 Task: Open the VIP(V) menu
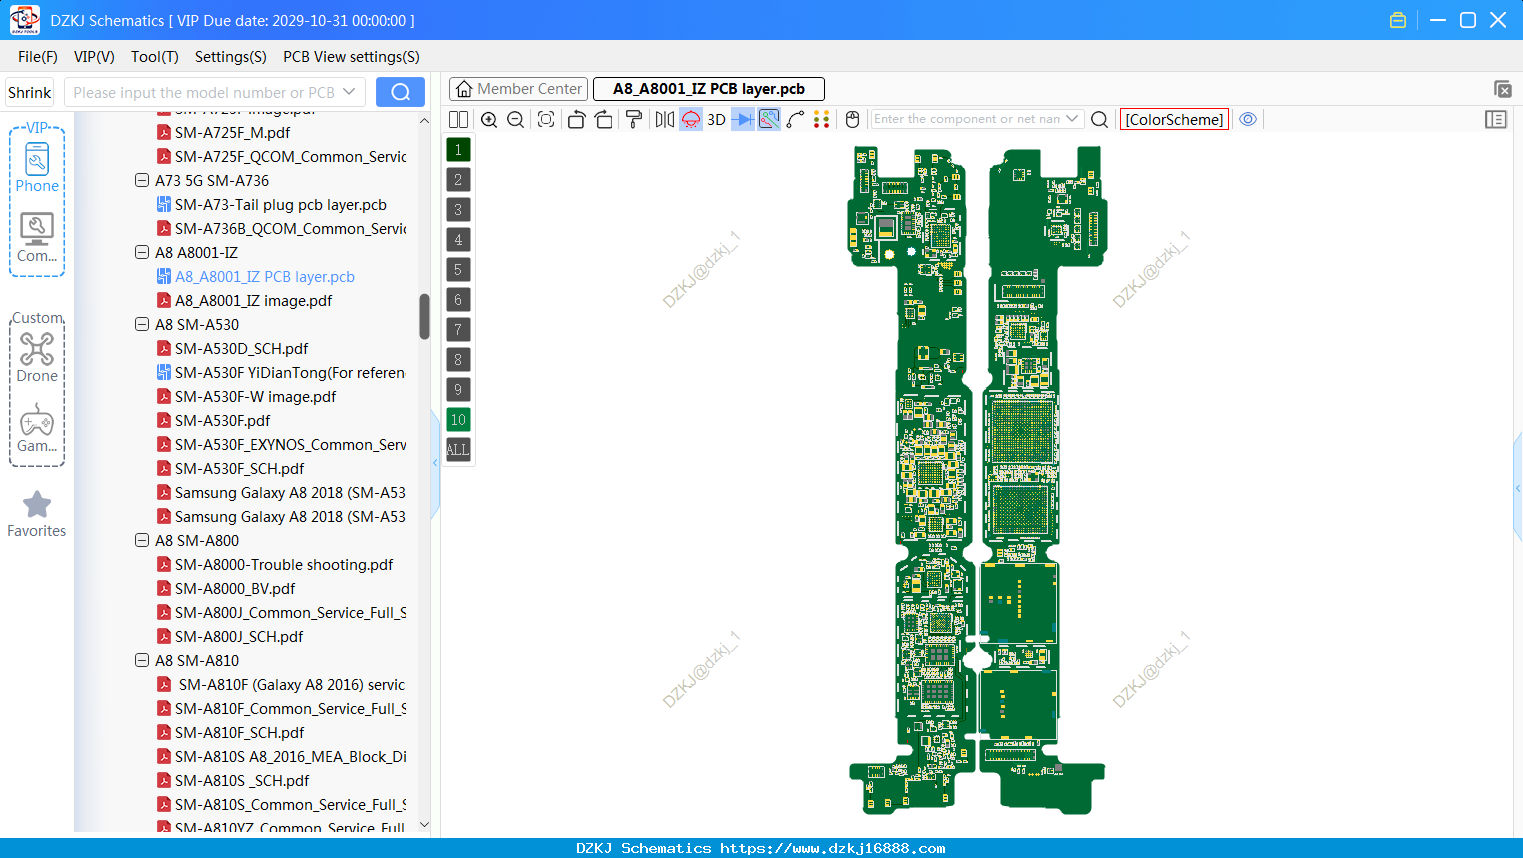coord(94,57)
